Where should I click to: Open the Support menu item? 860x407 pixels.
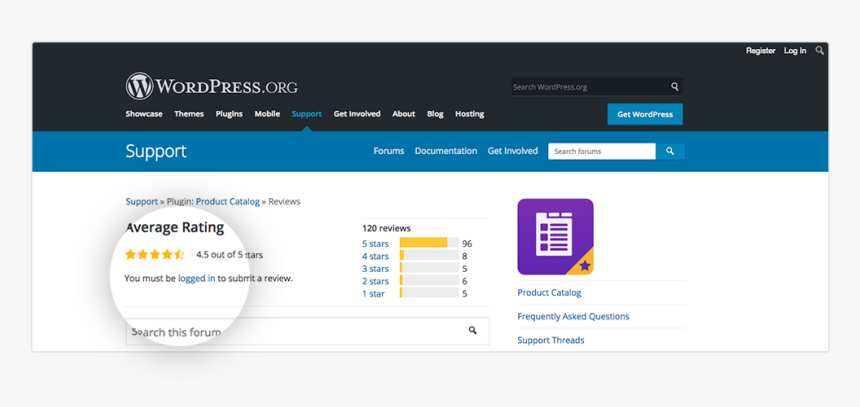(306, 114)
